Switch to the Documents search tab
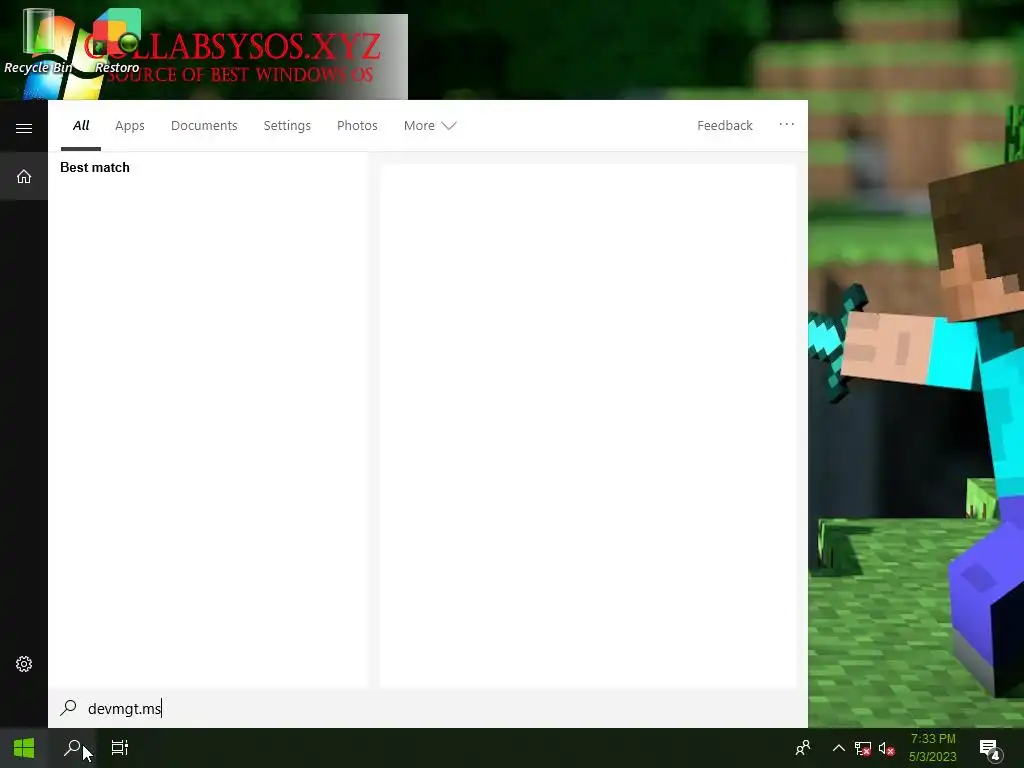Image resolution: width=1024 pixels, height=768 pixels. click(204, 125)
